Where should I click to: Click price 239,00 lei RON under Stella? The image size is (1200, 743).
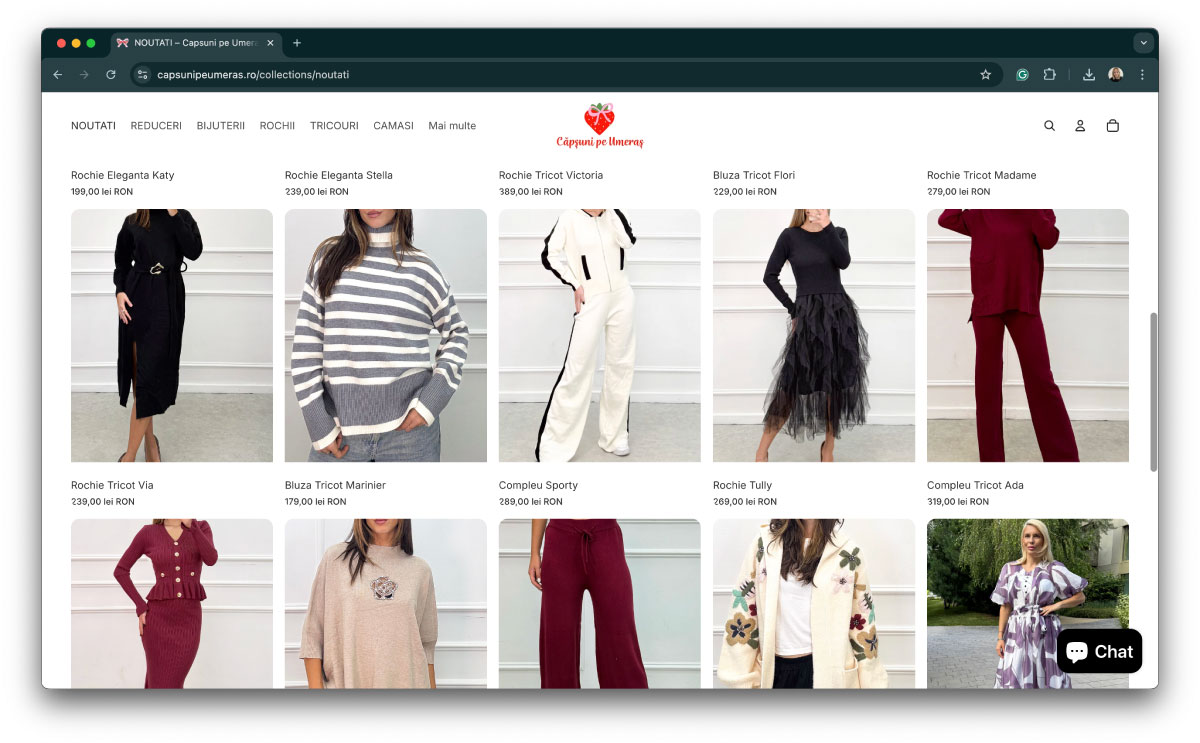[x=317, y=192]
